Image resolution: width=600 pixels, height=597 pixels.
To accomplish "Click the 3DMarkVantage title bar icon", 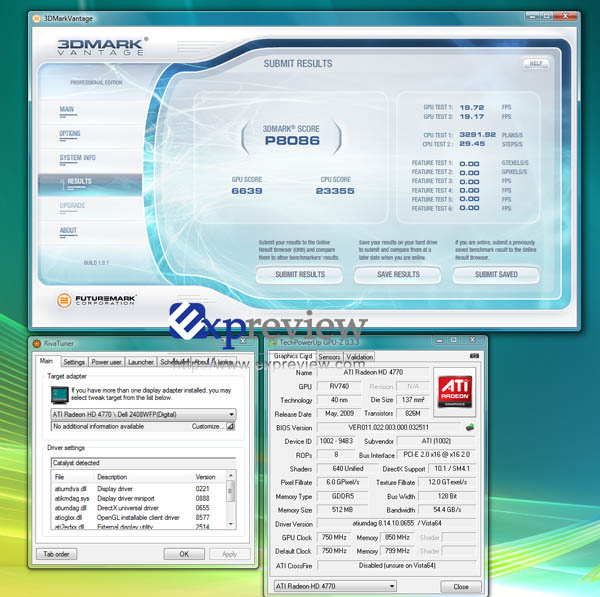I will pyautogui.click(x=36, y=18).
